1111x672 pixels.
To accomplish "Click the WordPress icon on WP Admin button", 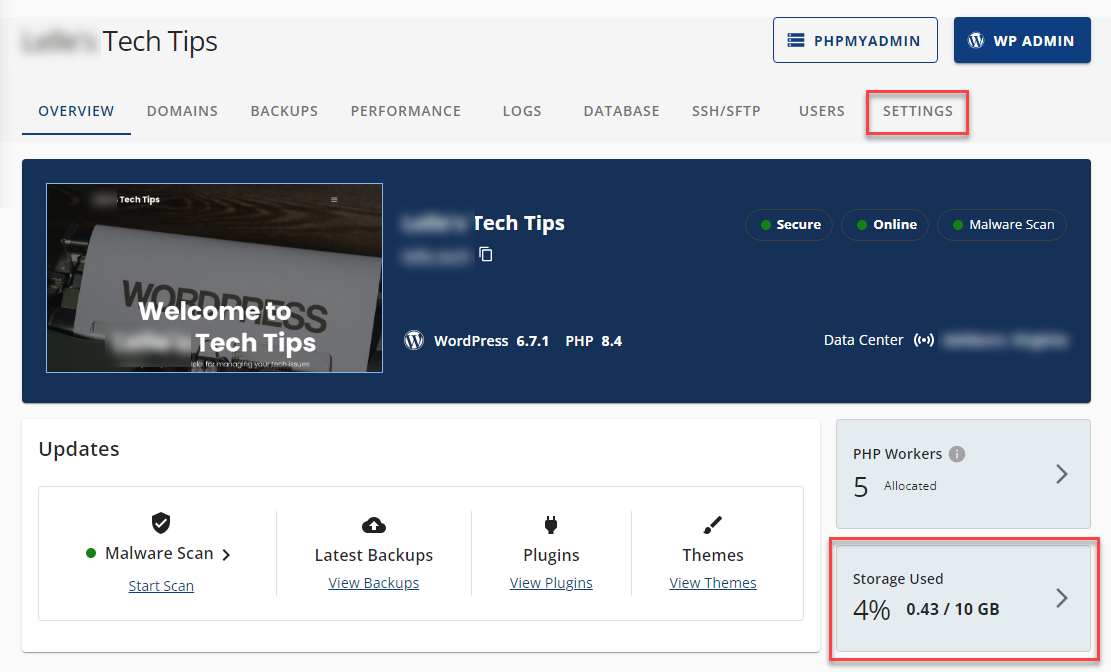I will [976, 40].
